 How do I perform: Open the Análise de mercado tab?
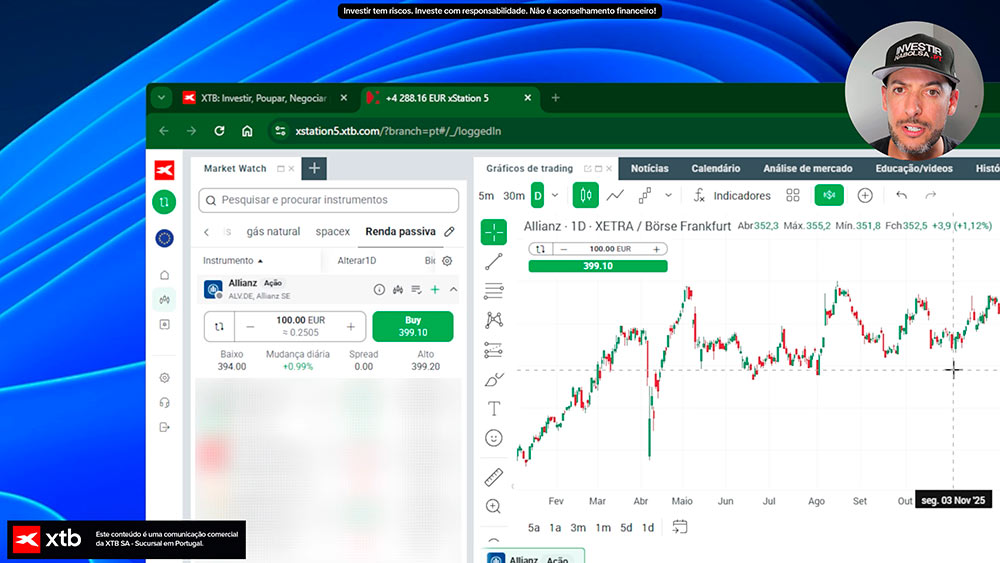[x=808, y=168]
